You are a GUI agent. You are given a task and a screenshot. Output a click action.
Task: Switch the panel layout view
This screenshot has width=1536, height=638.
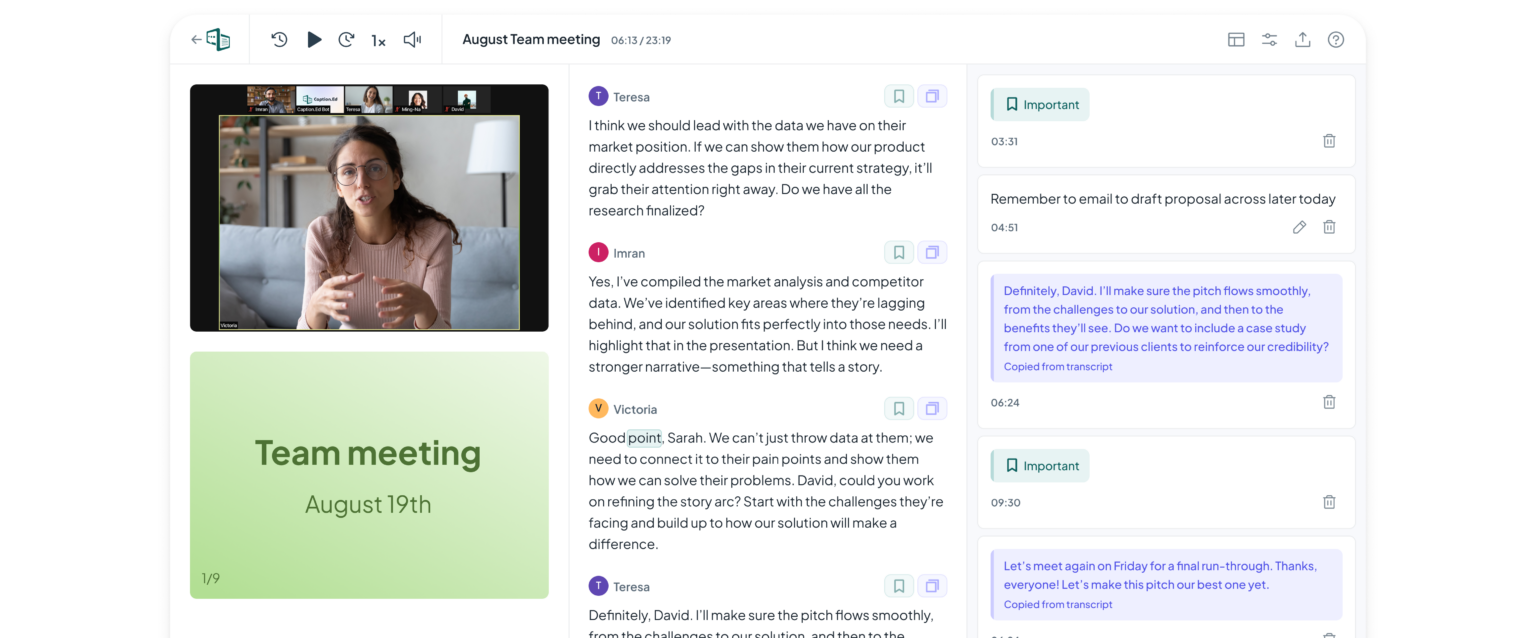coord(1236,39)
